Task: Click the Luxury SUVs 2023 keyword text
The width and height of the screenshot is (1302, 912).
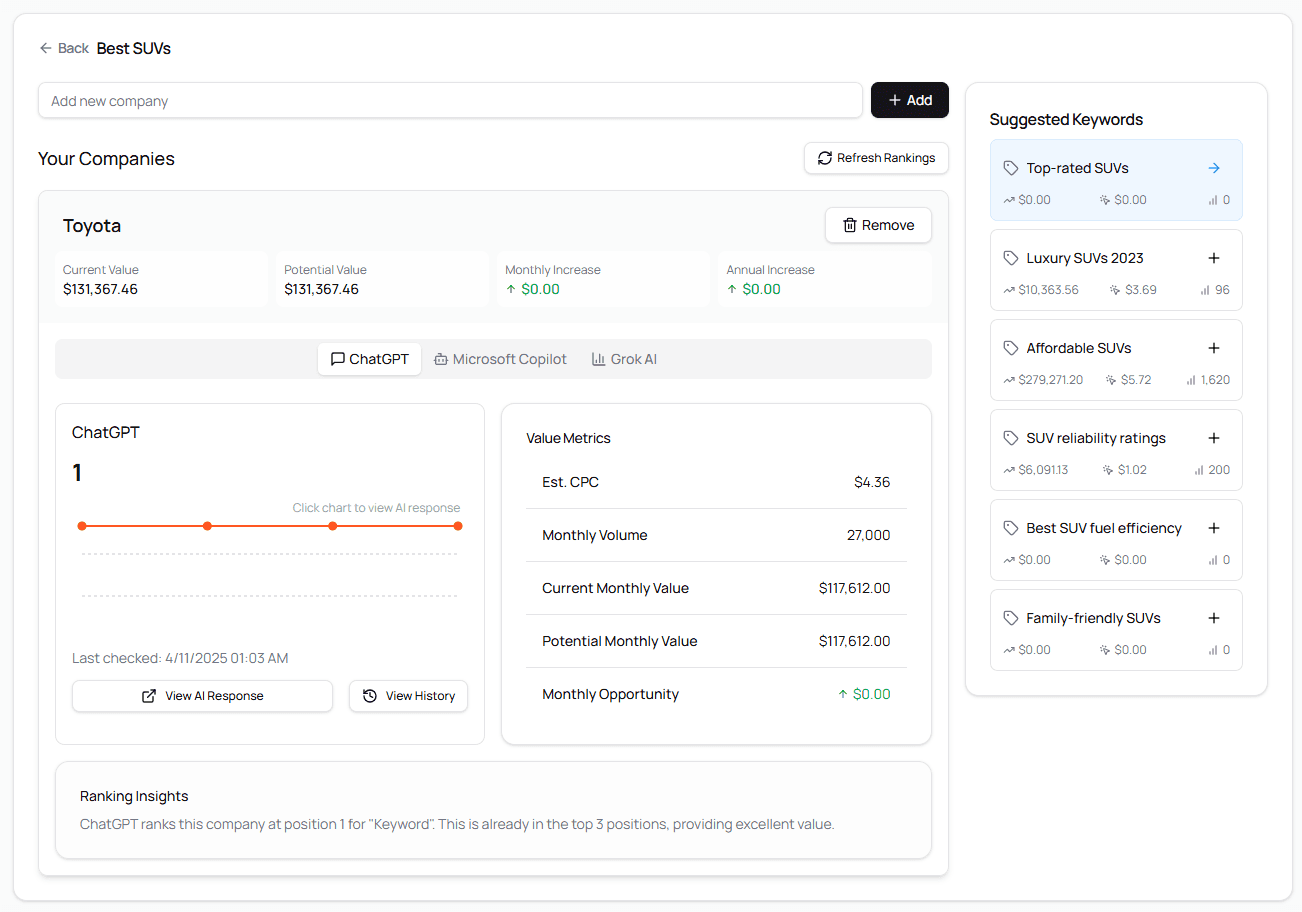Action: point(1085,258)
